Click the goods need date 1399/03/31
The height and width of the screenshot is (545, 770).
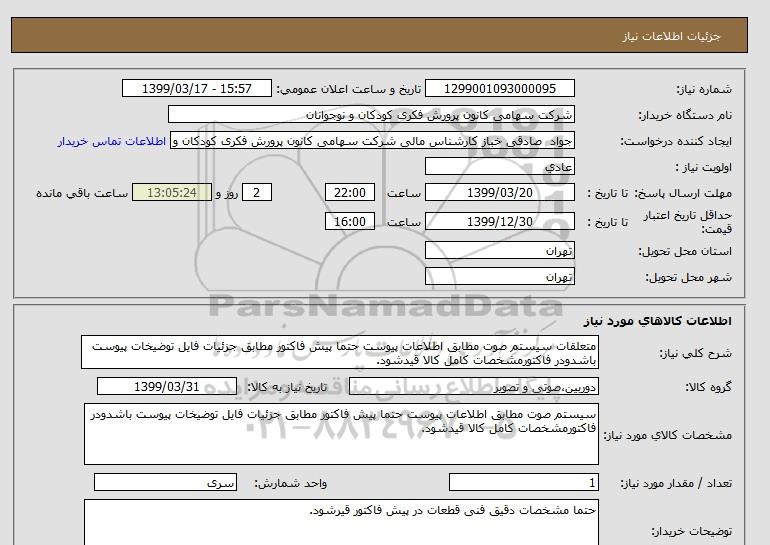(x=167, y=386)
